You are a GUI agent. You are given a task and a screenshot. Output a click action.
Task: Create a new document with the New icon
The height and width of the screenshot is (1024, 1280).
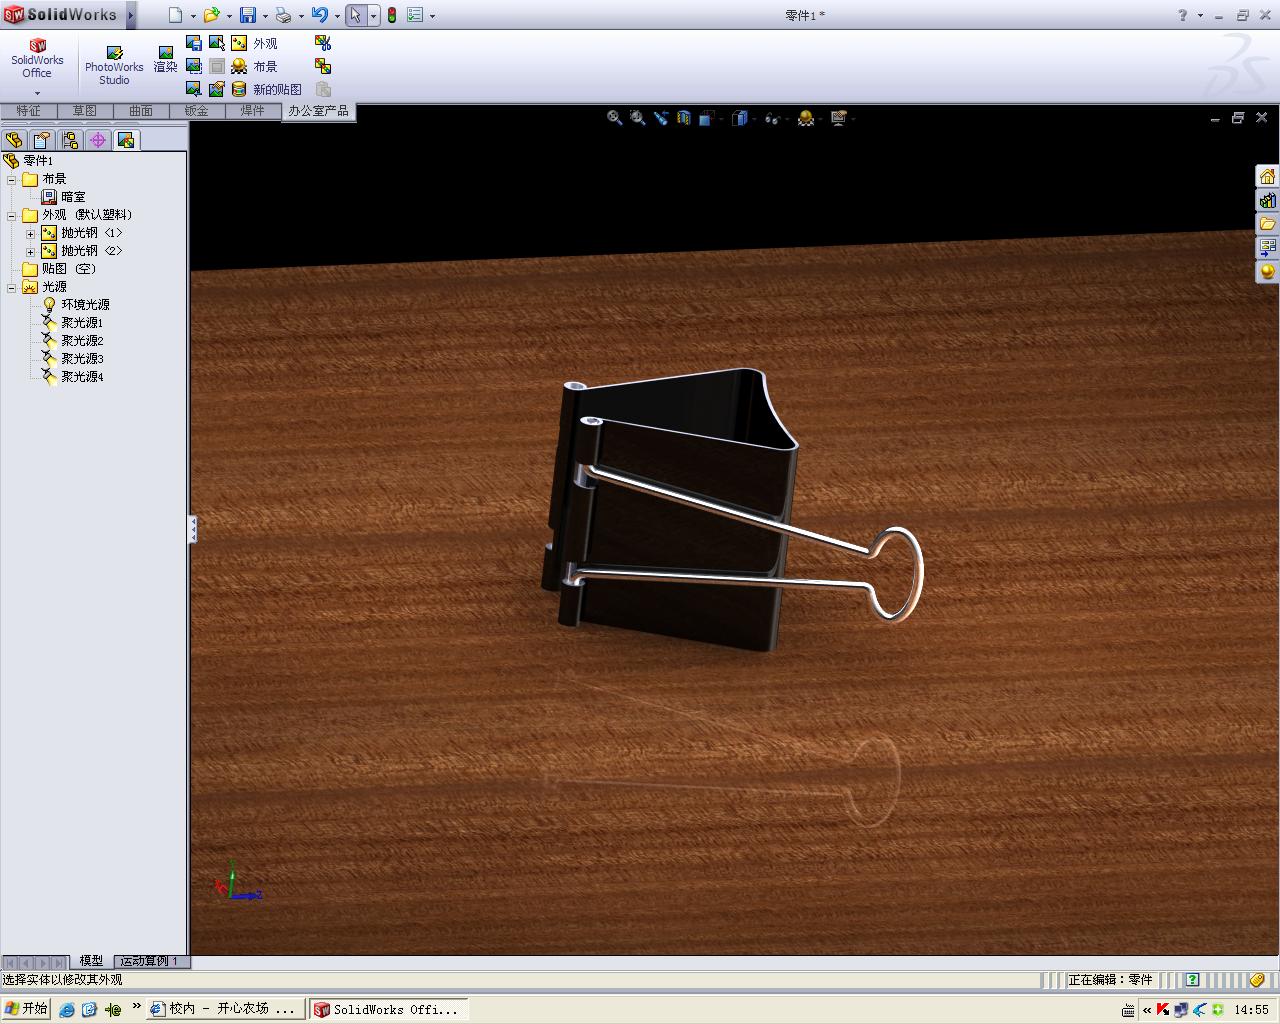[175, 15]
